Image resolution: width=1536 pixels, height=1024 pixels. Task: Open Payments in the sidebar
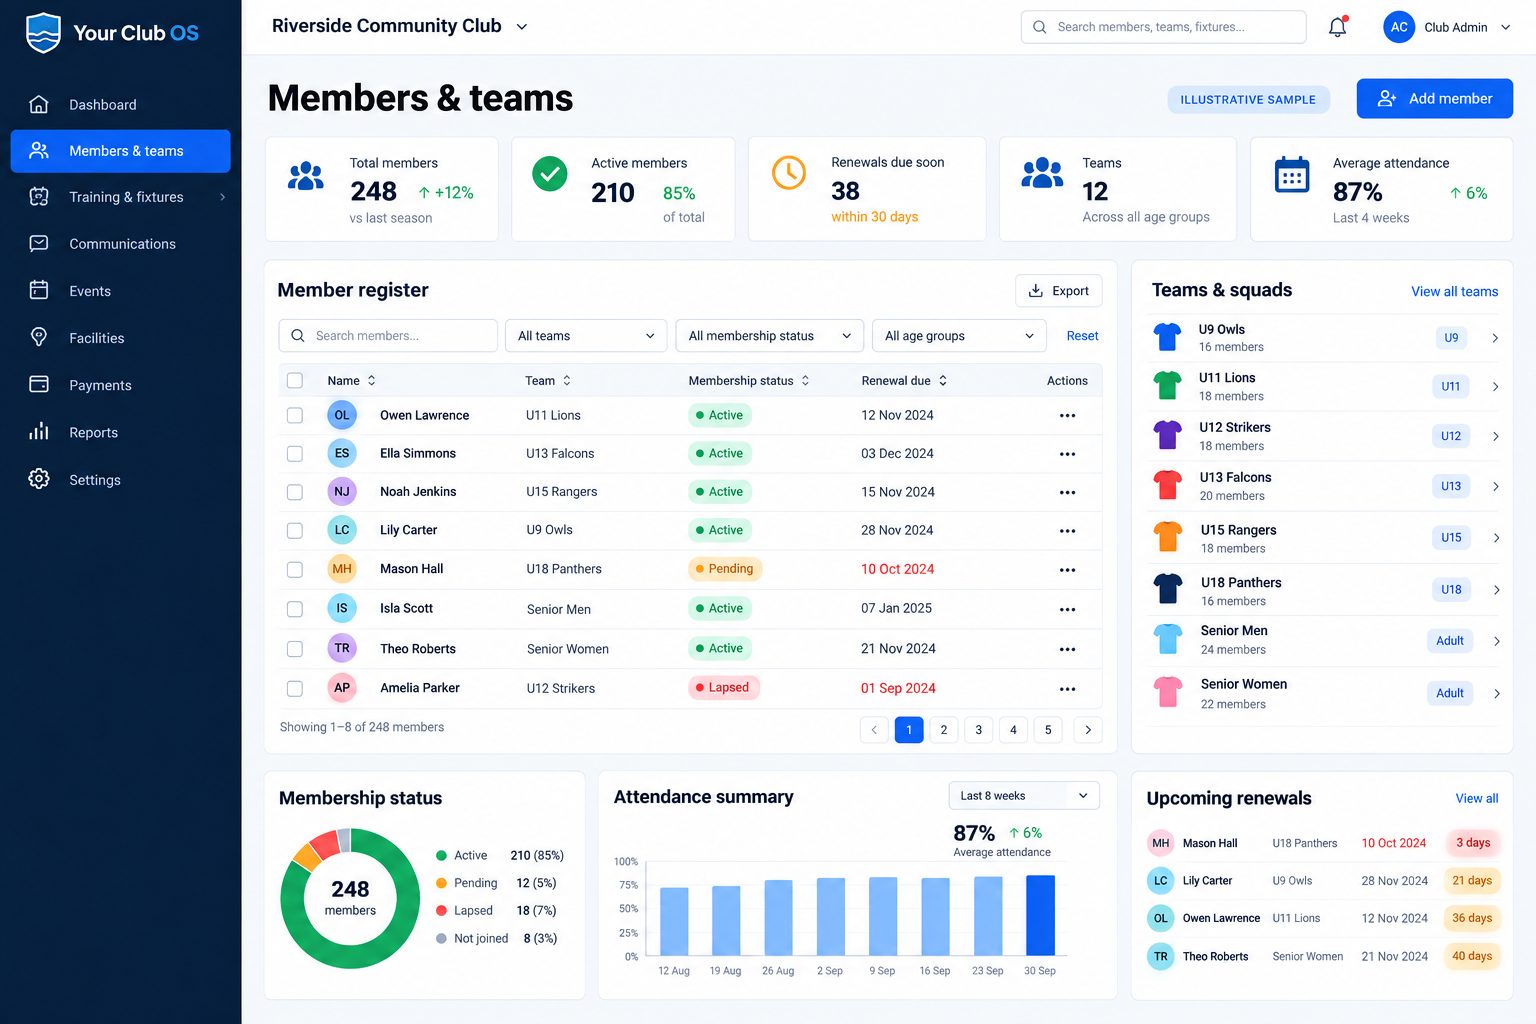120,385
